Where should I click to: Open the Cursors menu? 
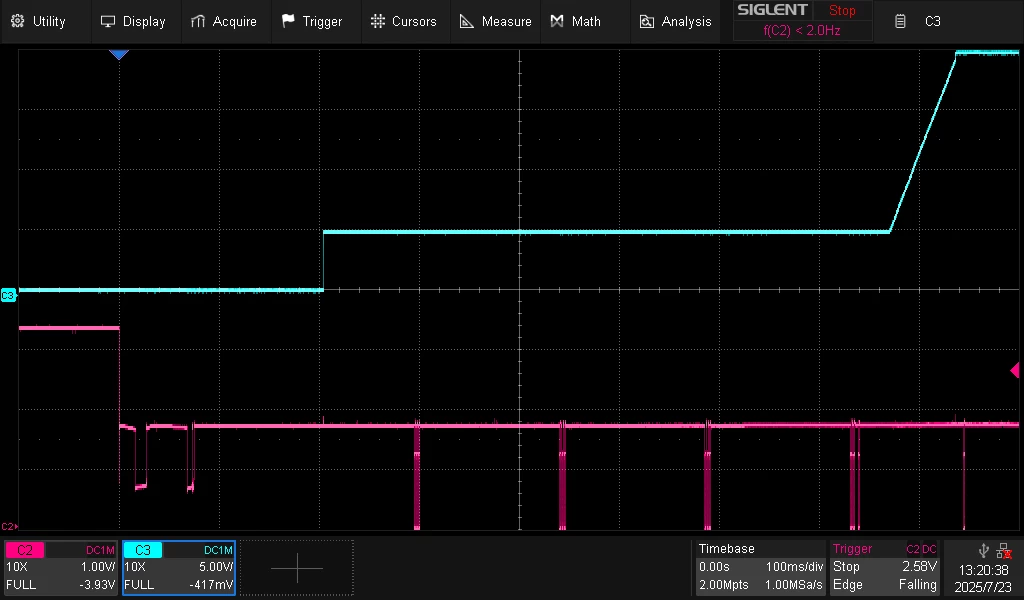click(x=404, y=22)
